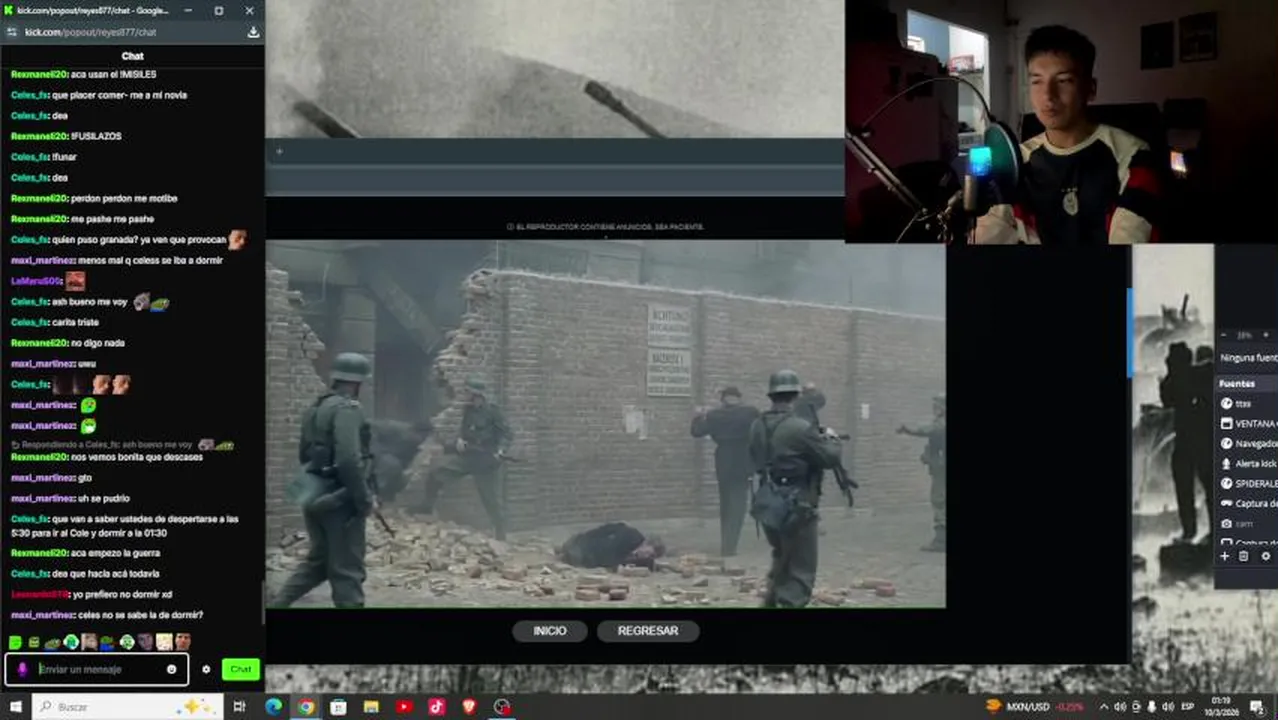Open Microsoft Edge from the taskbar
The image size is (1278, 720).
tap(273, 707)
